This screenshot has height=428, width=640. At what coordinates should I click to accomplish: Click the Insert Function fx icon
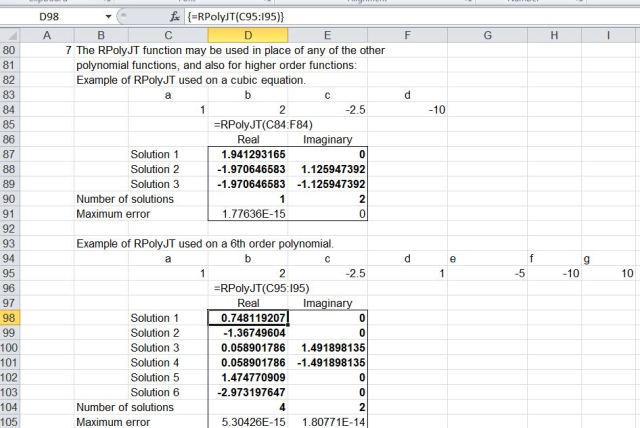coord(174,18)
